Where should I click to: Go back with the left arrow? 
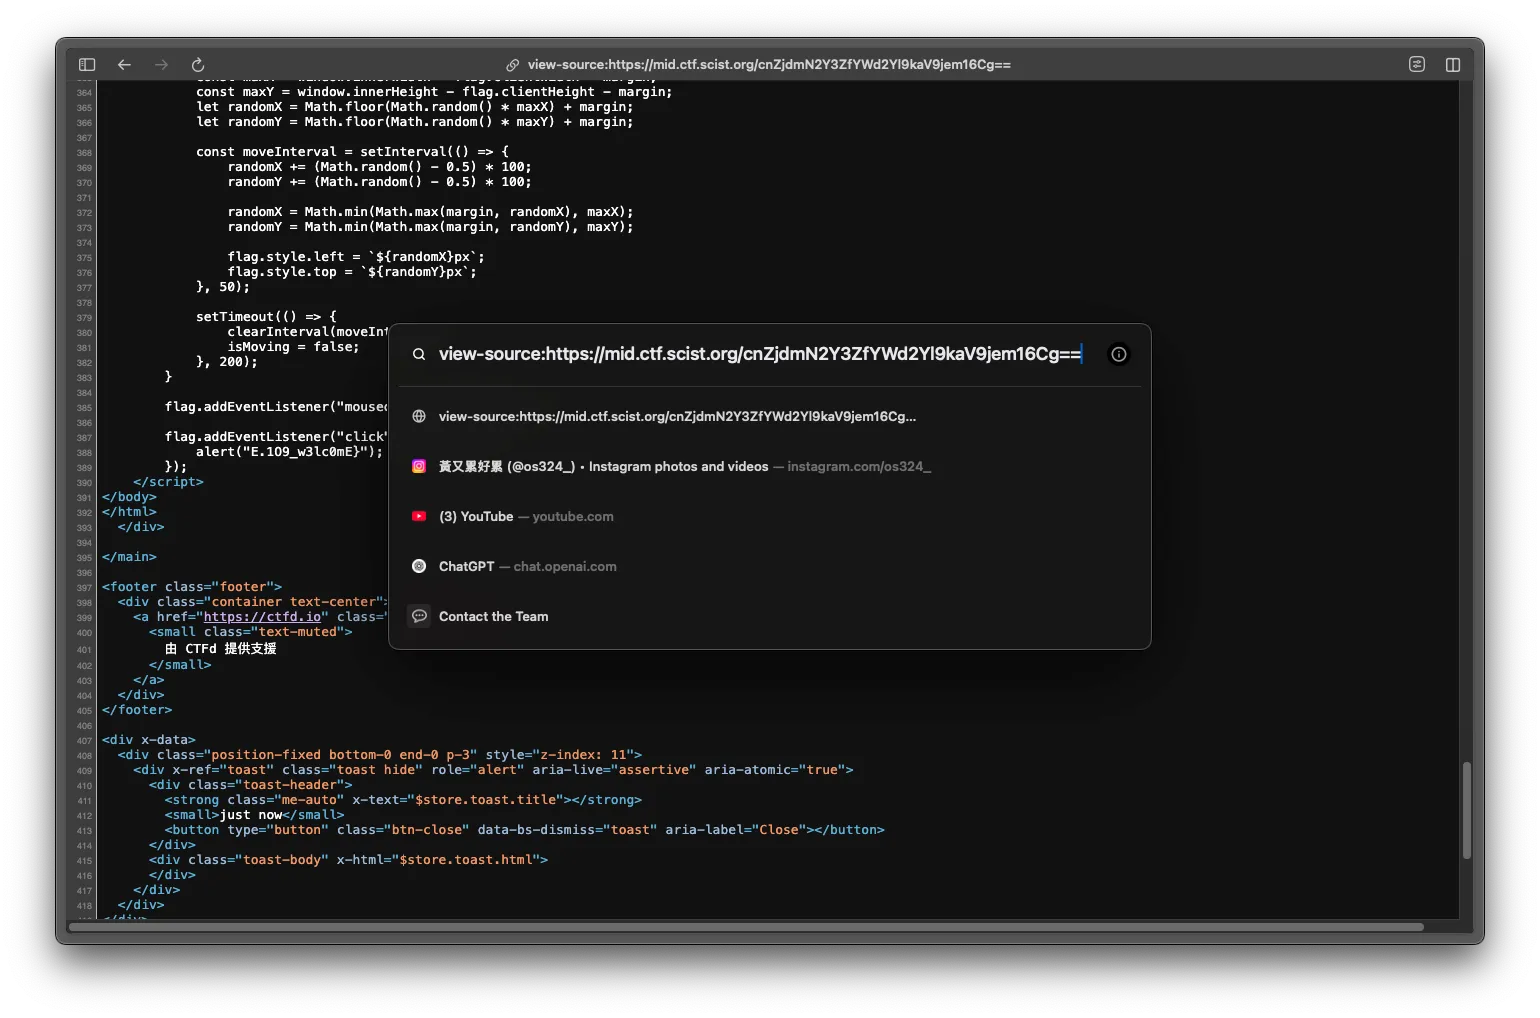click(124, 65)
